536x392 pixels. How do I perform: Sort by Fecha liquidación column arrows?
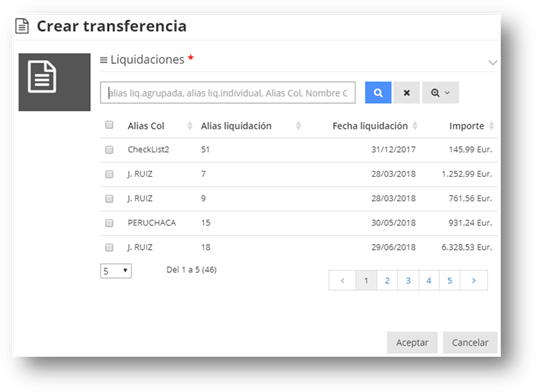click(415, 126)
